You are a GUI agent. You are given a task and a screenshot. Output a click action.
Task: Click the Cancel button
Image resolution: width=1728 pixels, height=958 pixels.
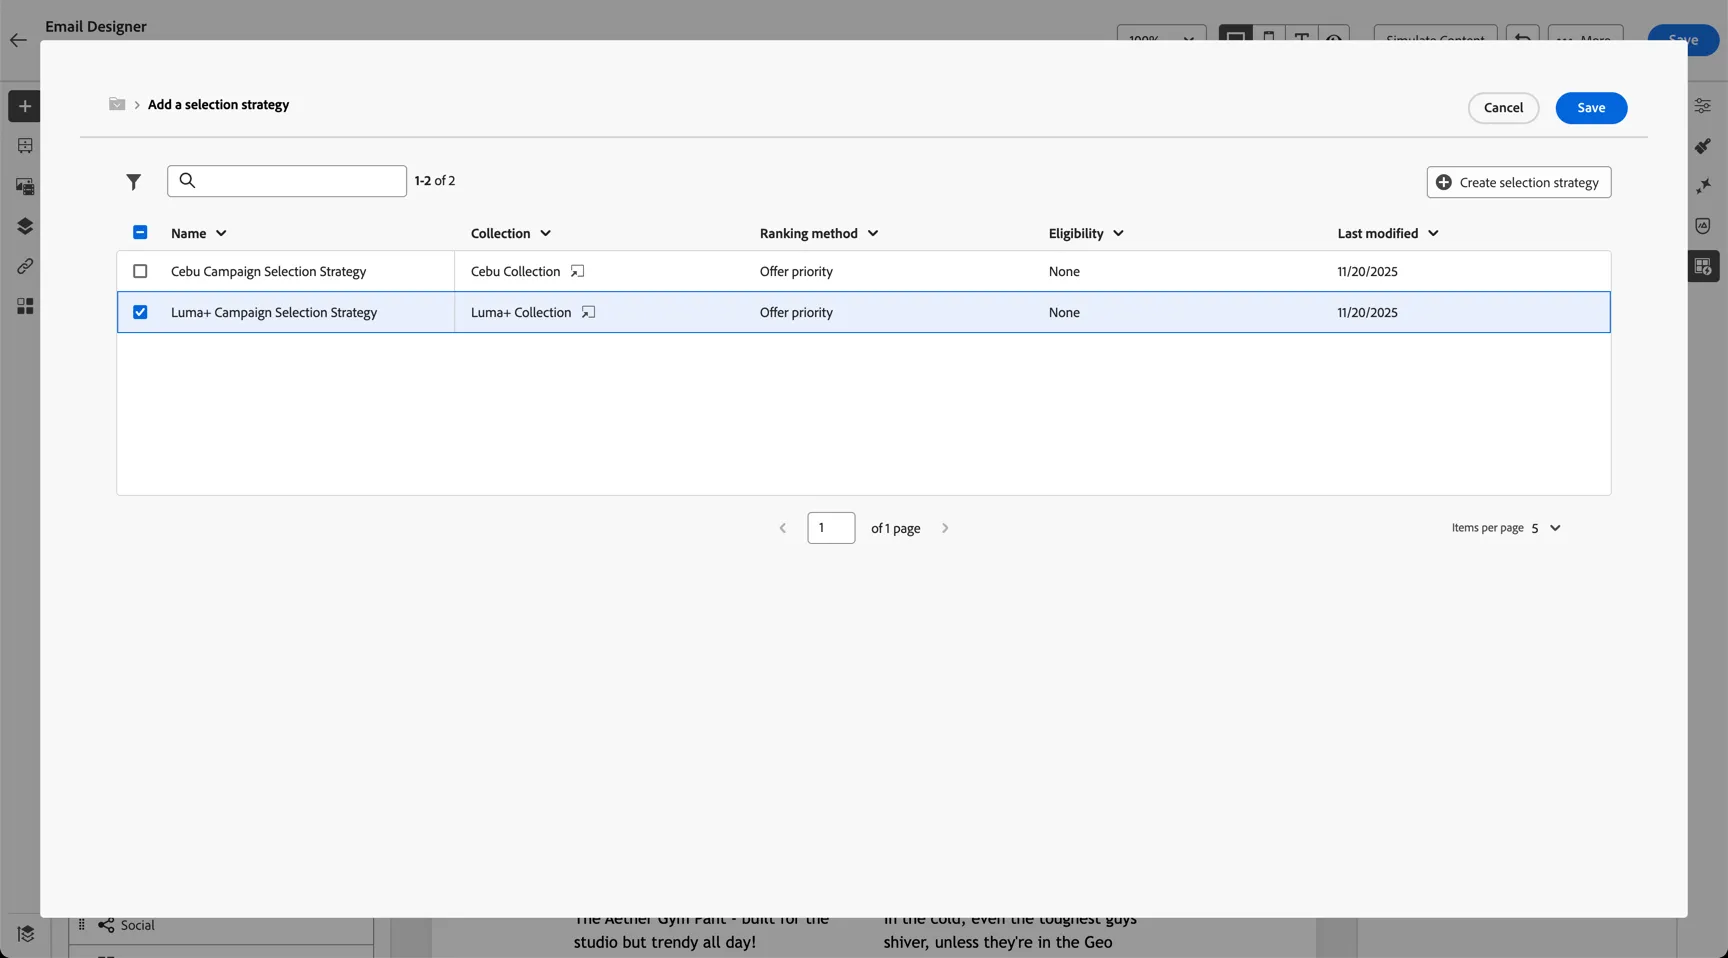pos(1503,108)
